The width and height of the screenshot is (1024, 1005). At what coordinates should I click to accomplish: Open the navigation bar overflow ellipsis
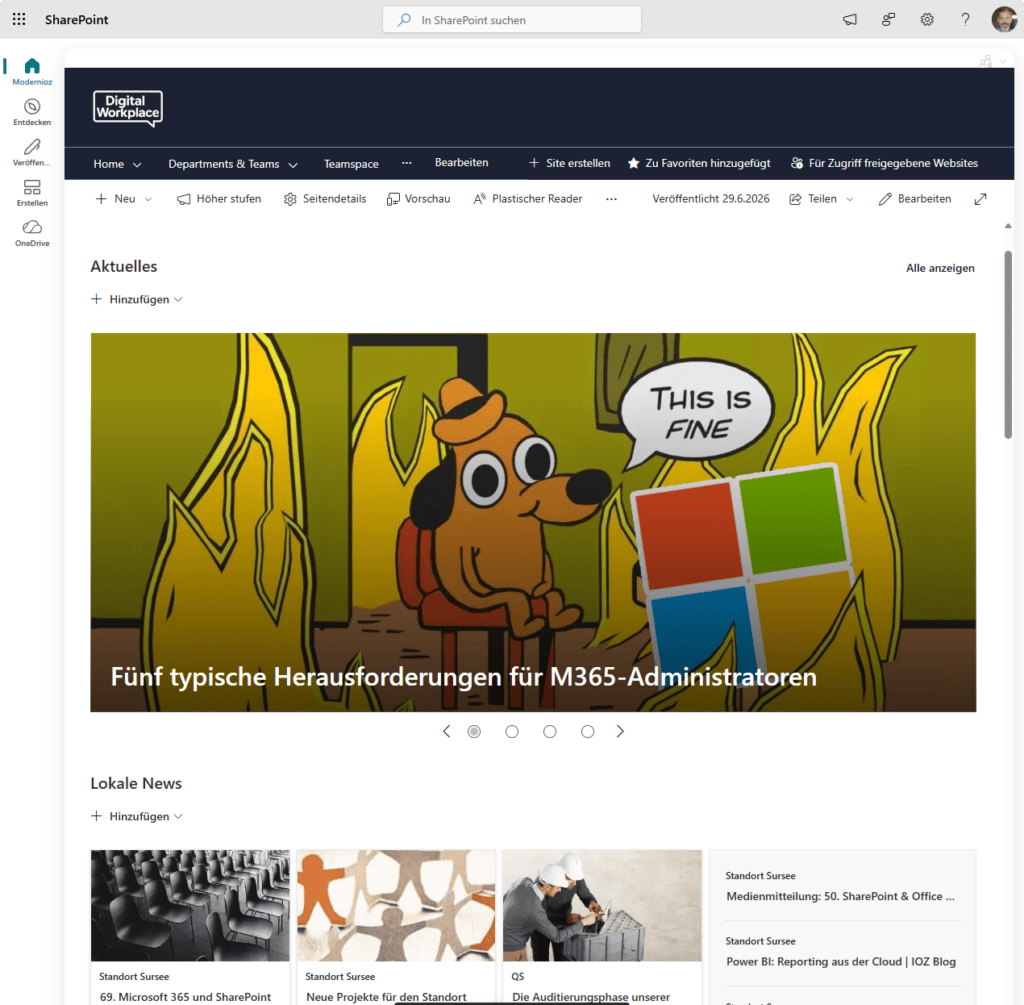coord(407,163)
